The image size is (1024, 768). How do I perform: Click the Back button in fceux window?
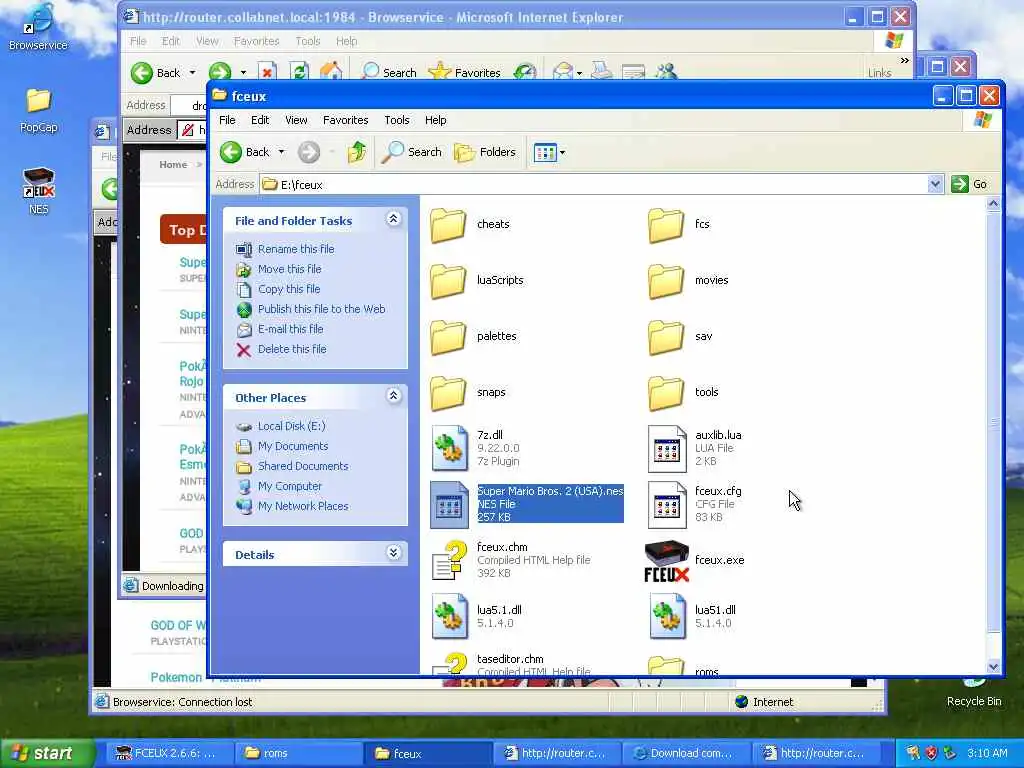pos(244,152)
